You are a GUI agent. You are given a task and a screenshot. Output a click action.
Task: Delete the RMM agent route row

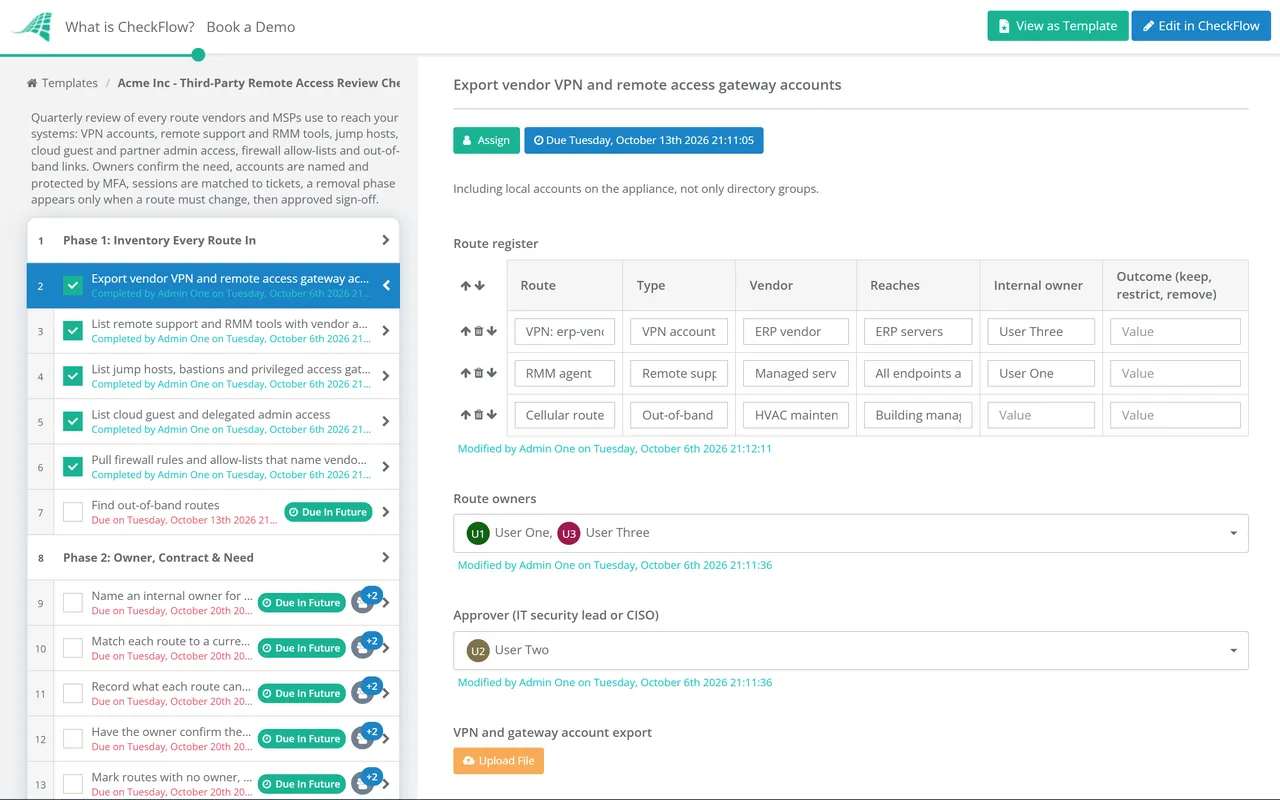[478, 373]
